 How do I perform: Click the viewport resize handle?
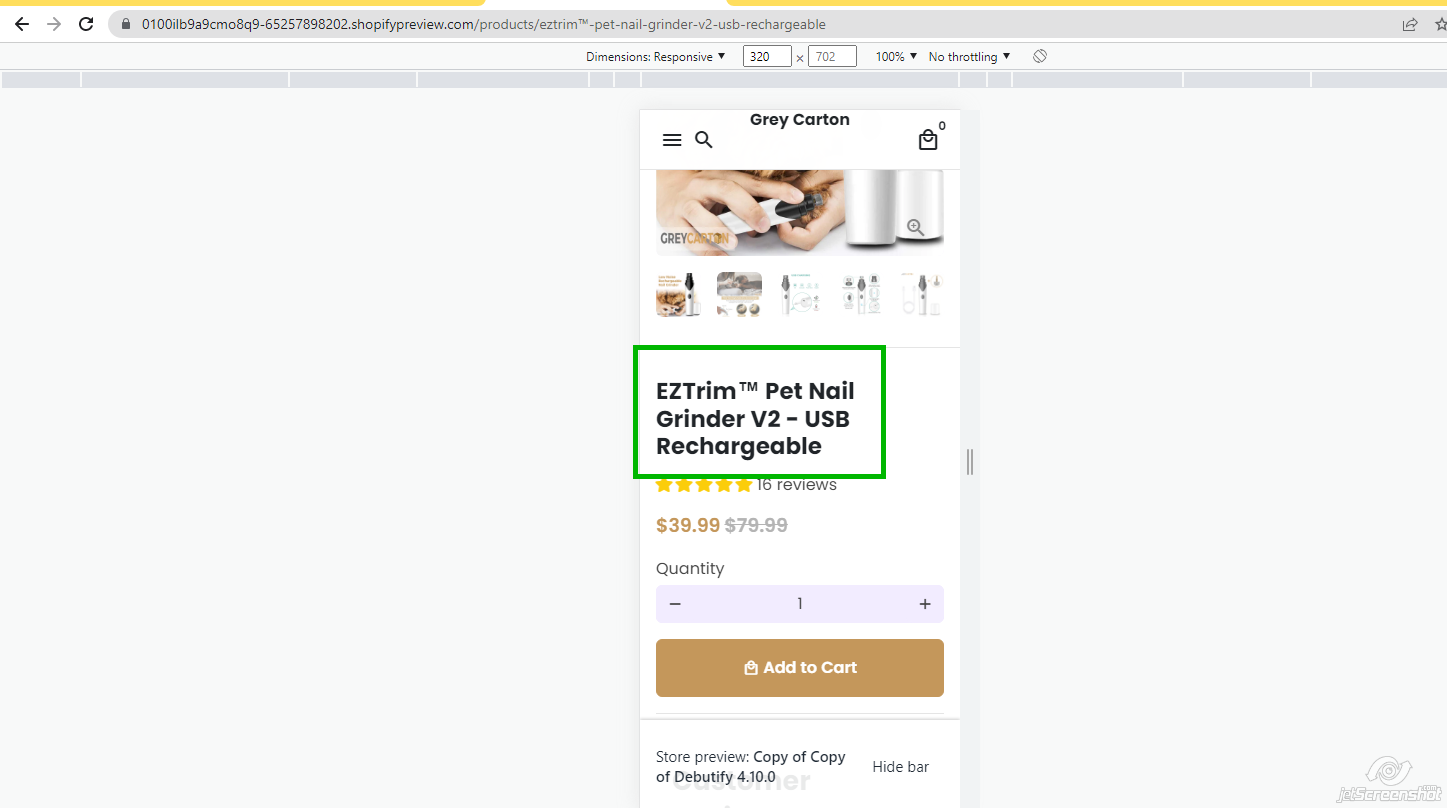click(x=970, y=462)
